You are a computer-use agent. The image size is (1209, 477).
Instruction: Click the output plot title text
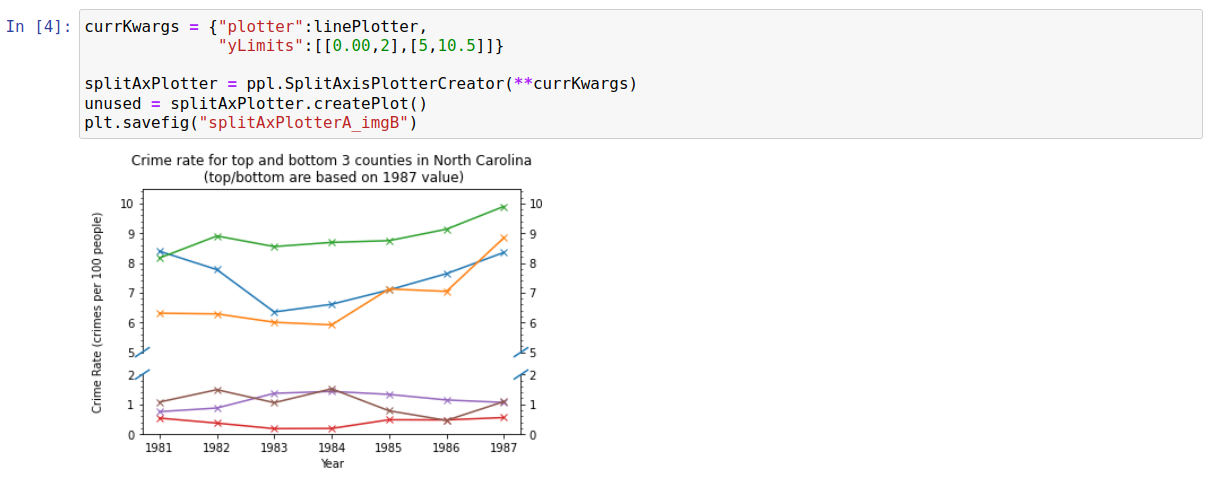pyautogui.click(x=331, y=168)
